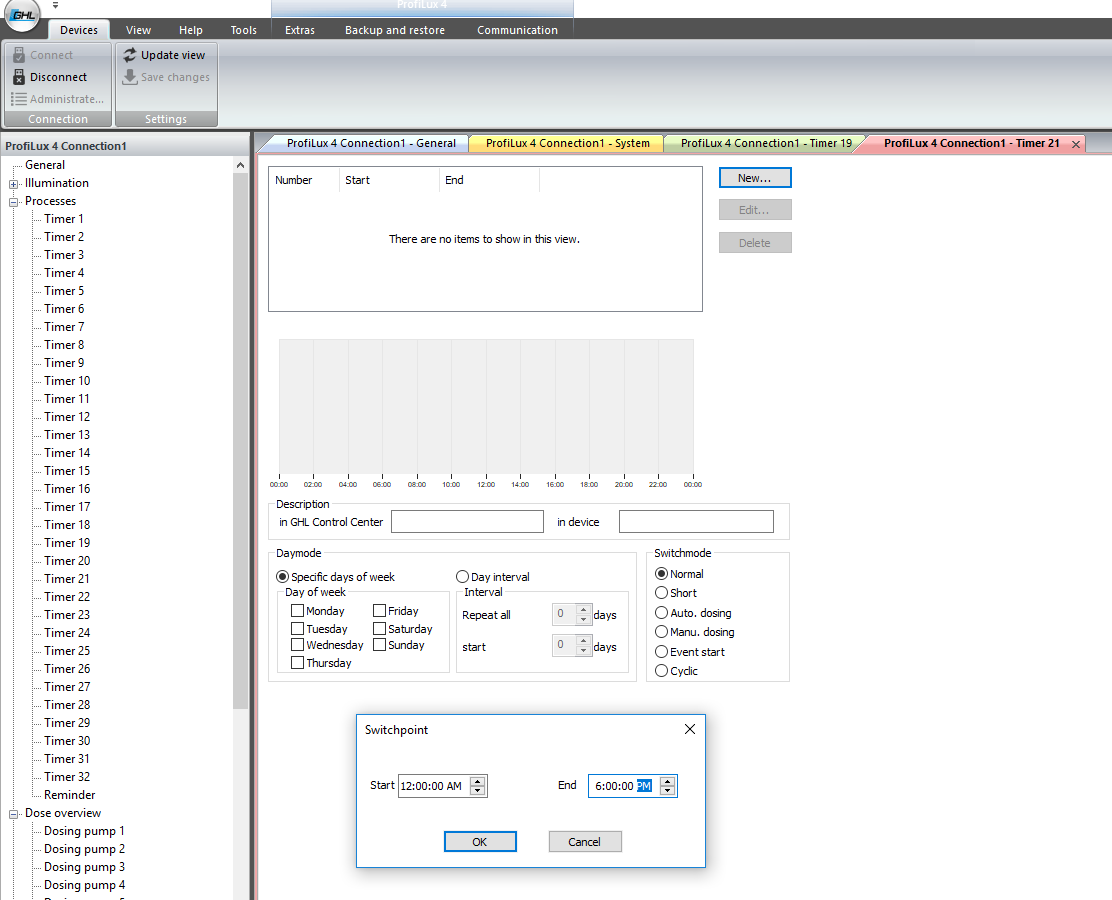This screenshot has height=900, width=1112.
Task: Click the in GHL Control Center field
Action: pos(467,522)
